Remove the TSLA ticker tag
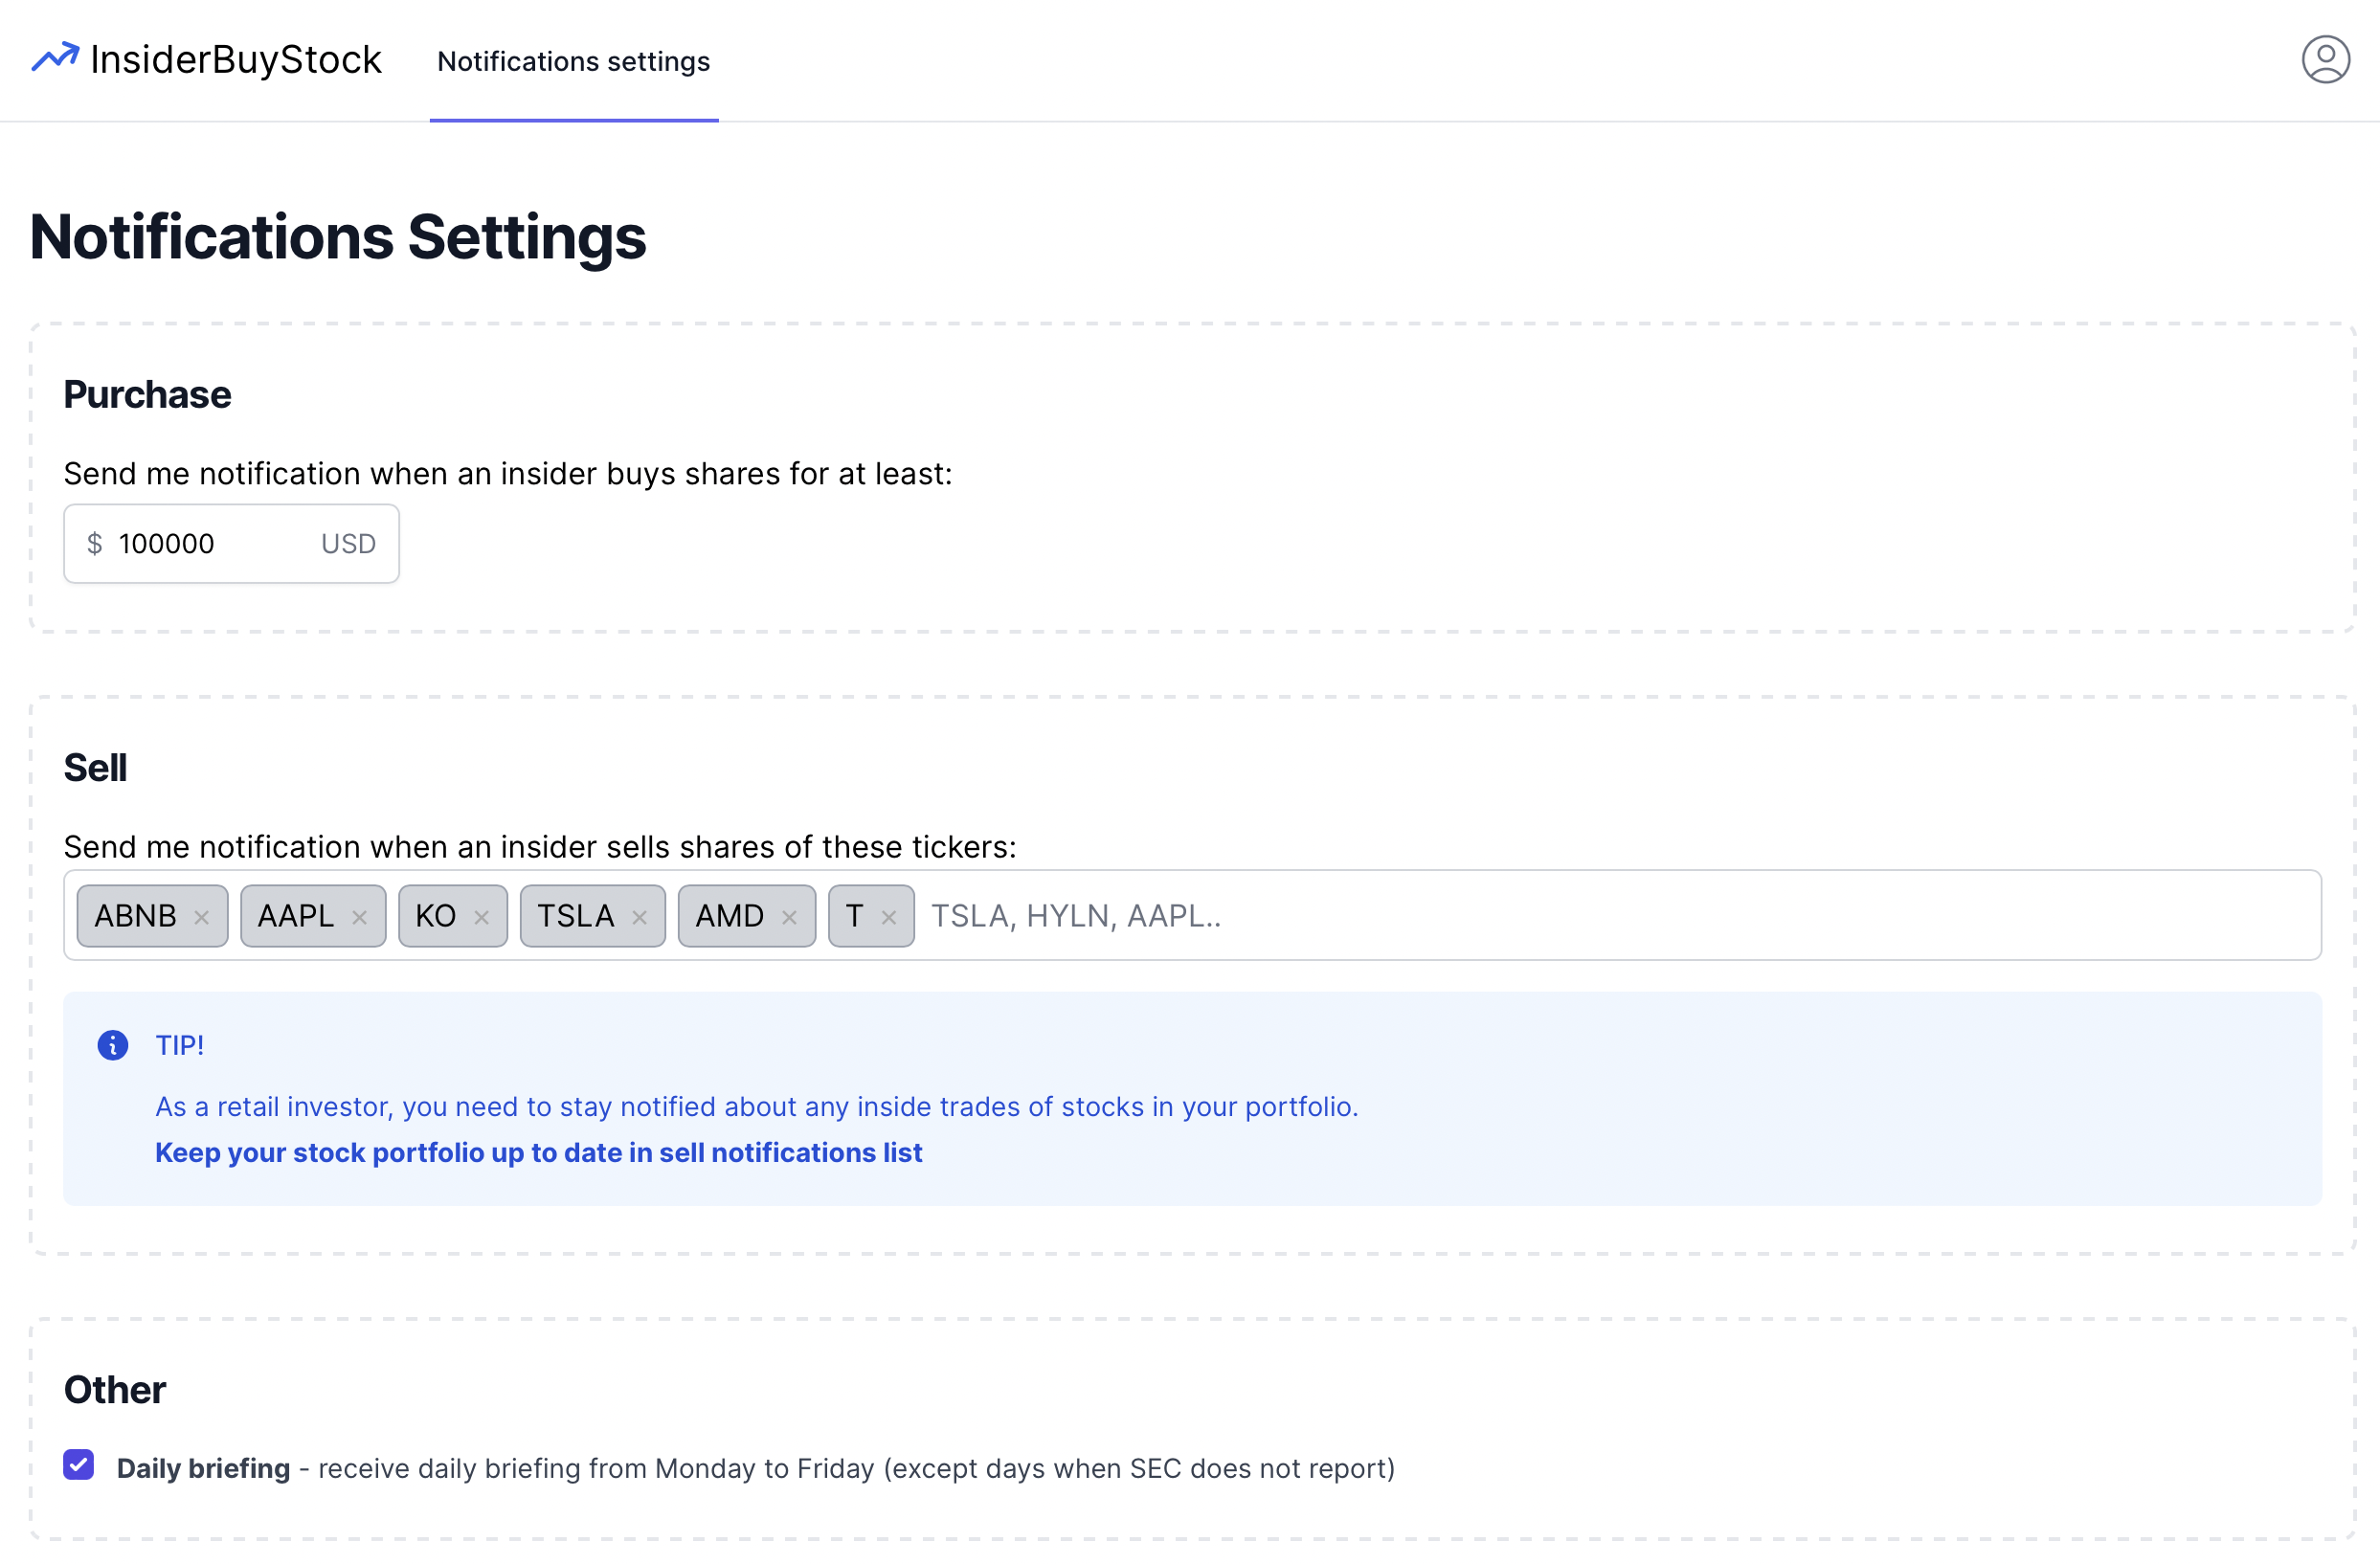Screen dimensions: 2380x1564 tap(640, 917)
